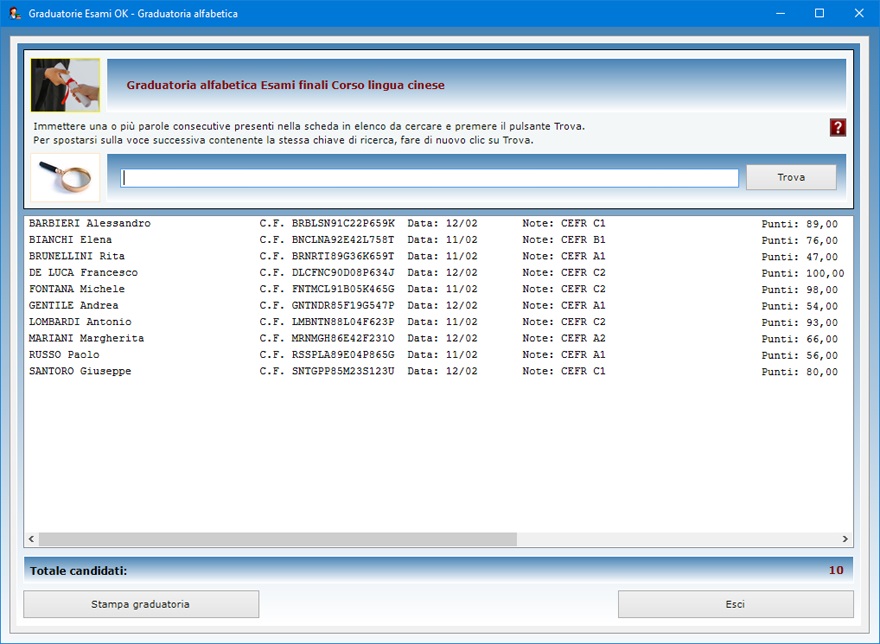Select the row RUSSO Paolo

[438, 355]
